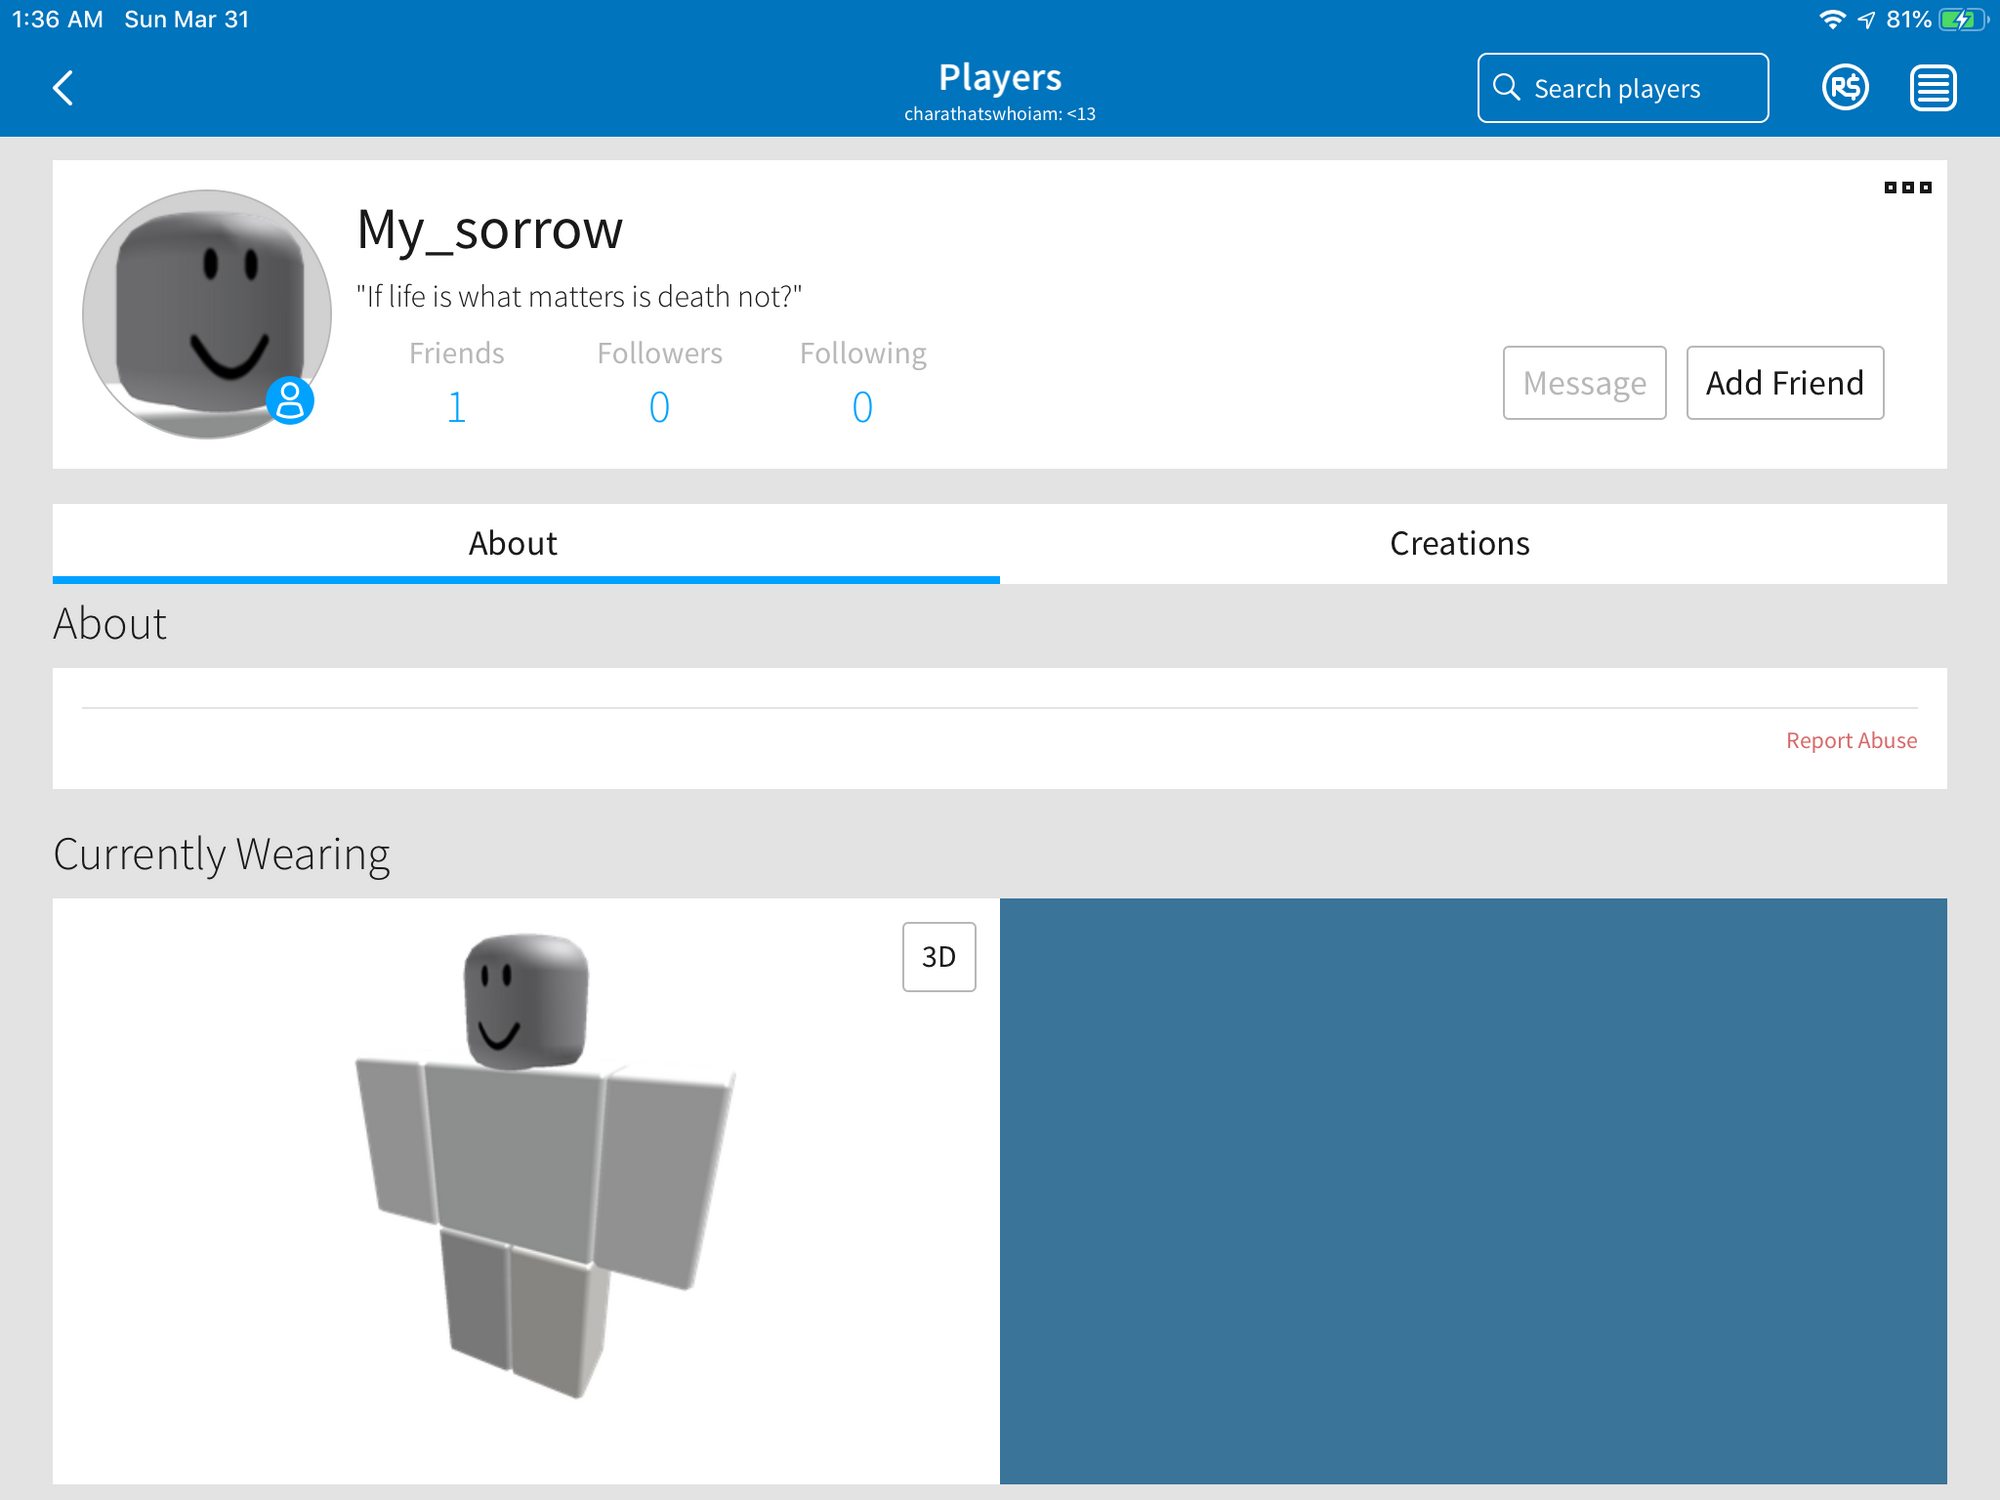Open the search players field
The height and width of the screenshot is (1500, 2000).
1620,87
